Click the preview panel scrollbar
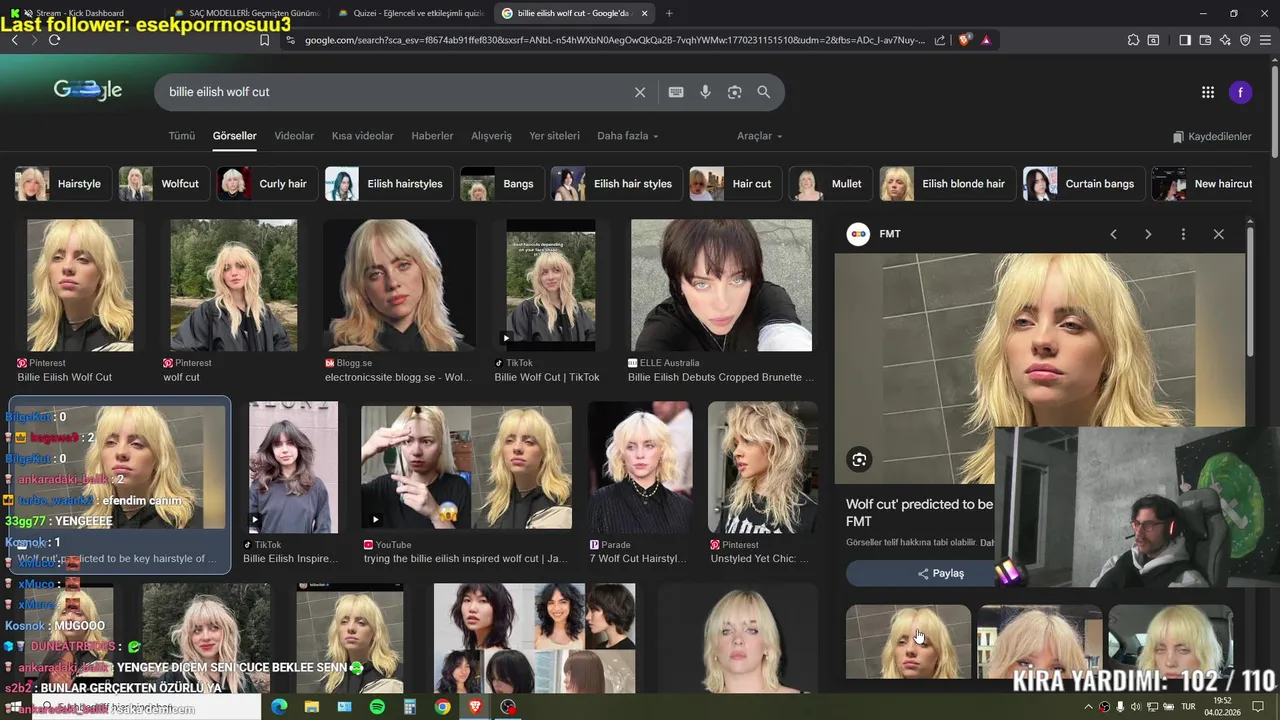 1250,290
